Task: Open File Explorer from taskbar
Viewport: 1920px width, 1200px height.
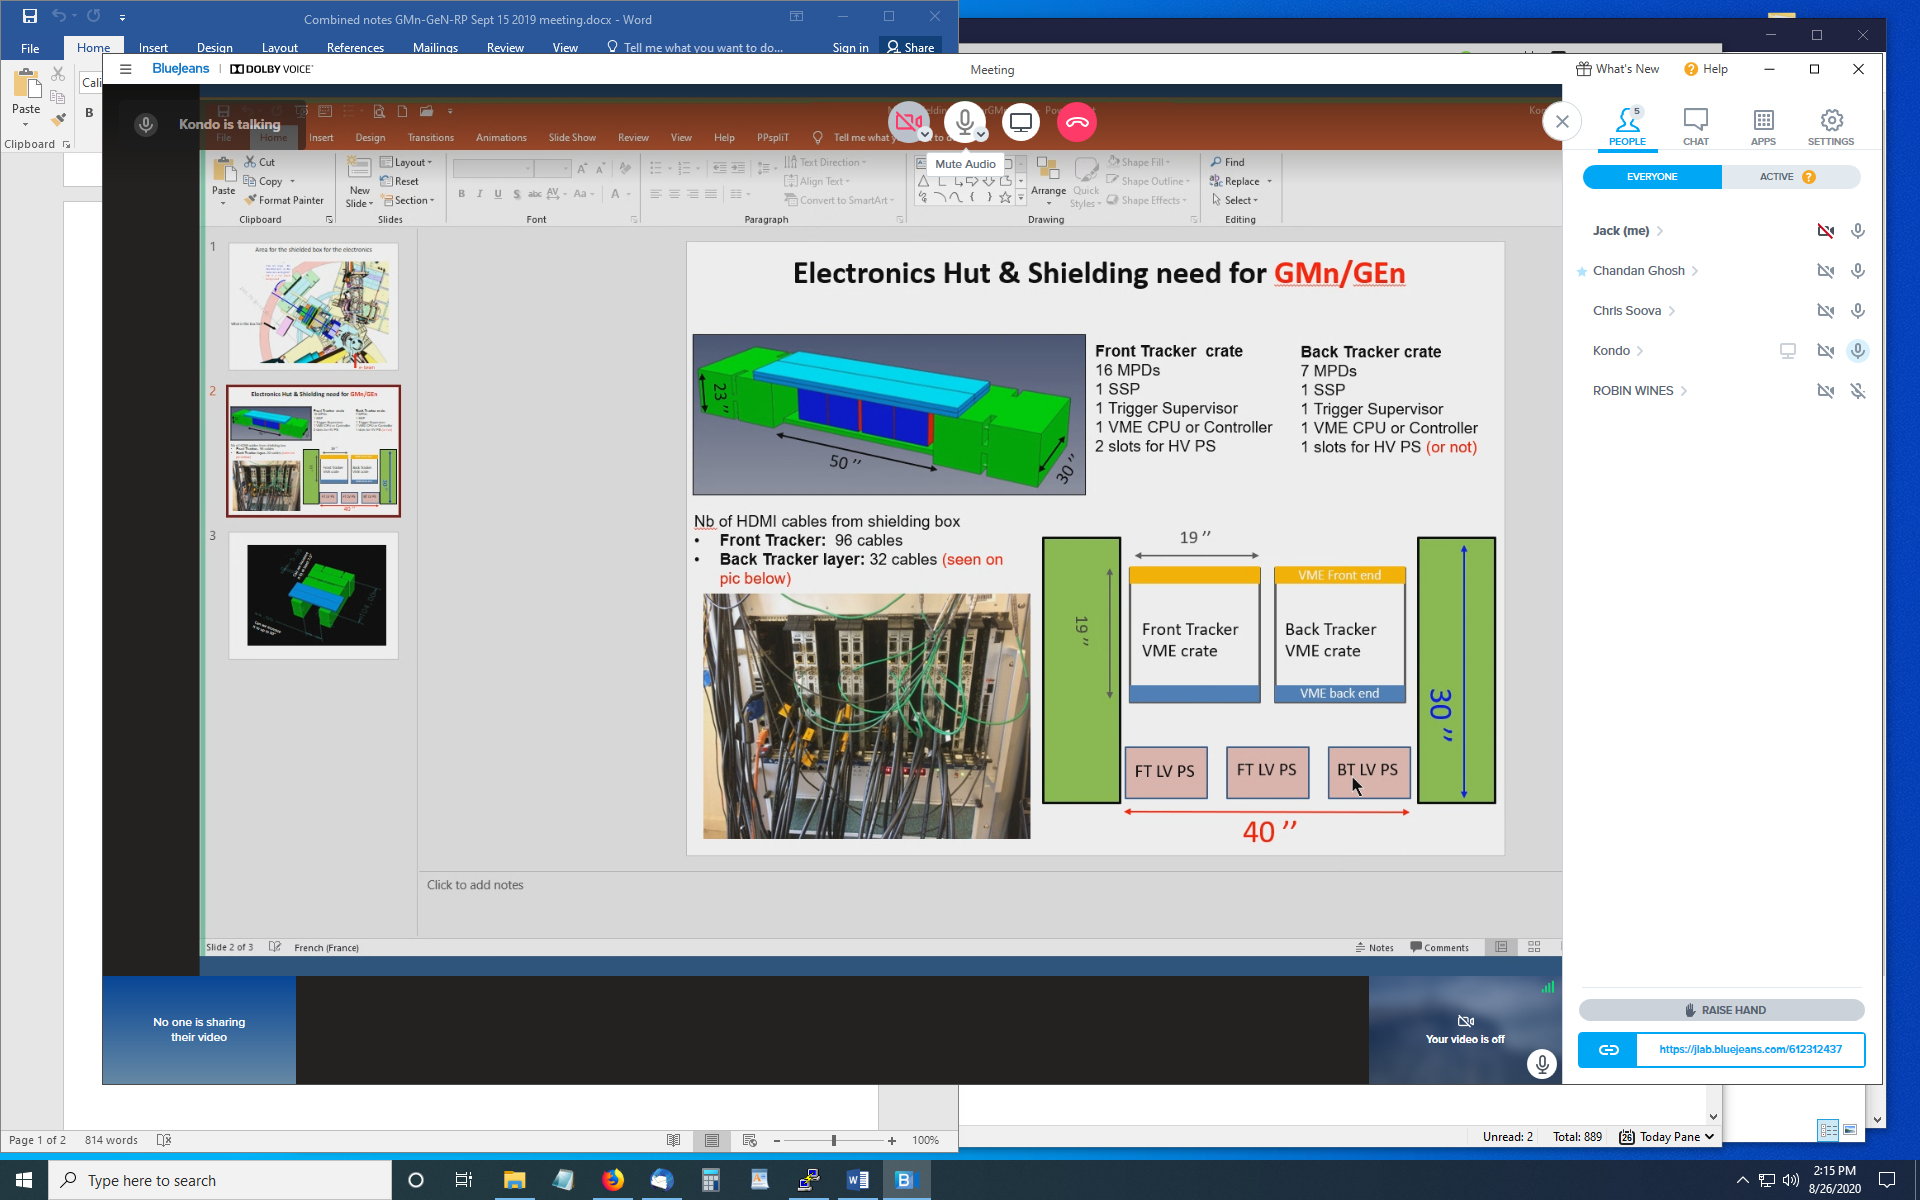Action: (514, 1180)
